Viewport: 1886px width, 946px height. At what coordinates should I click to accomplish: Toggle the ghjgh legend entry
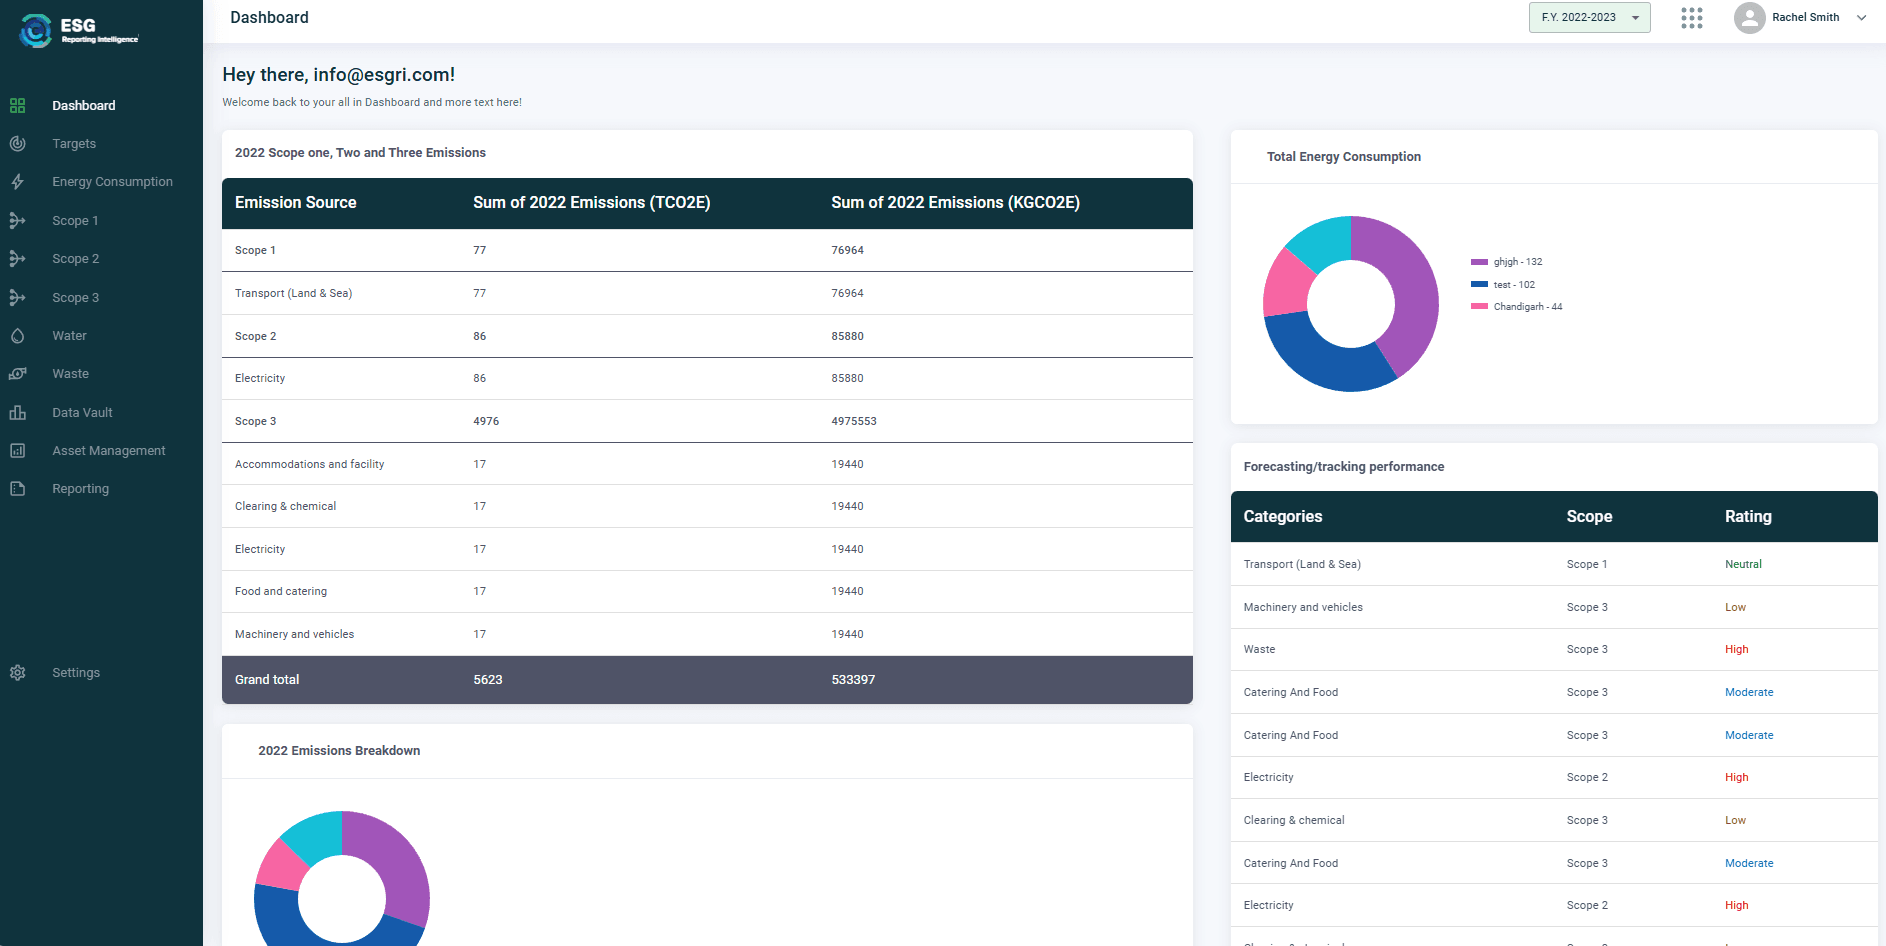[x=1507, y=262]
